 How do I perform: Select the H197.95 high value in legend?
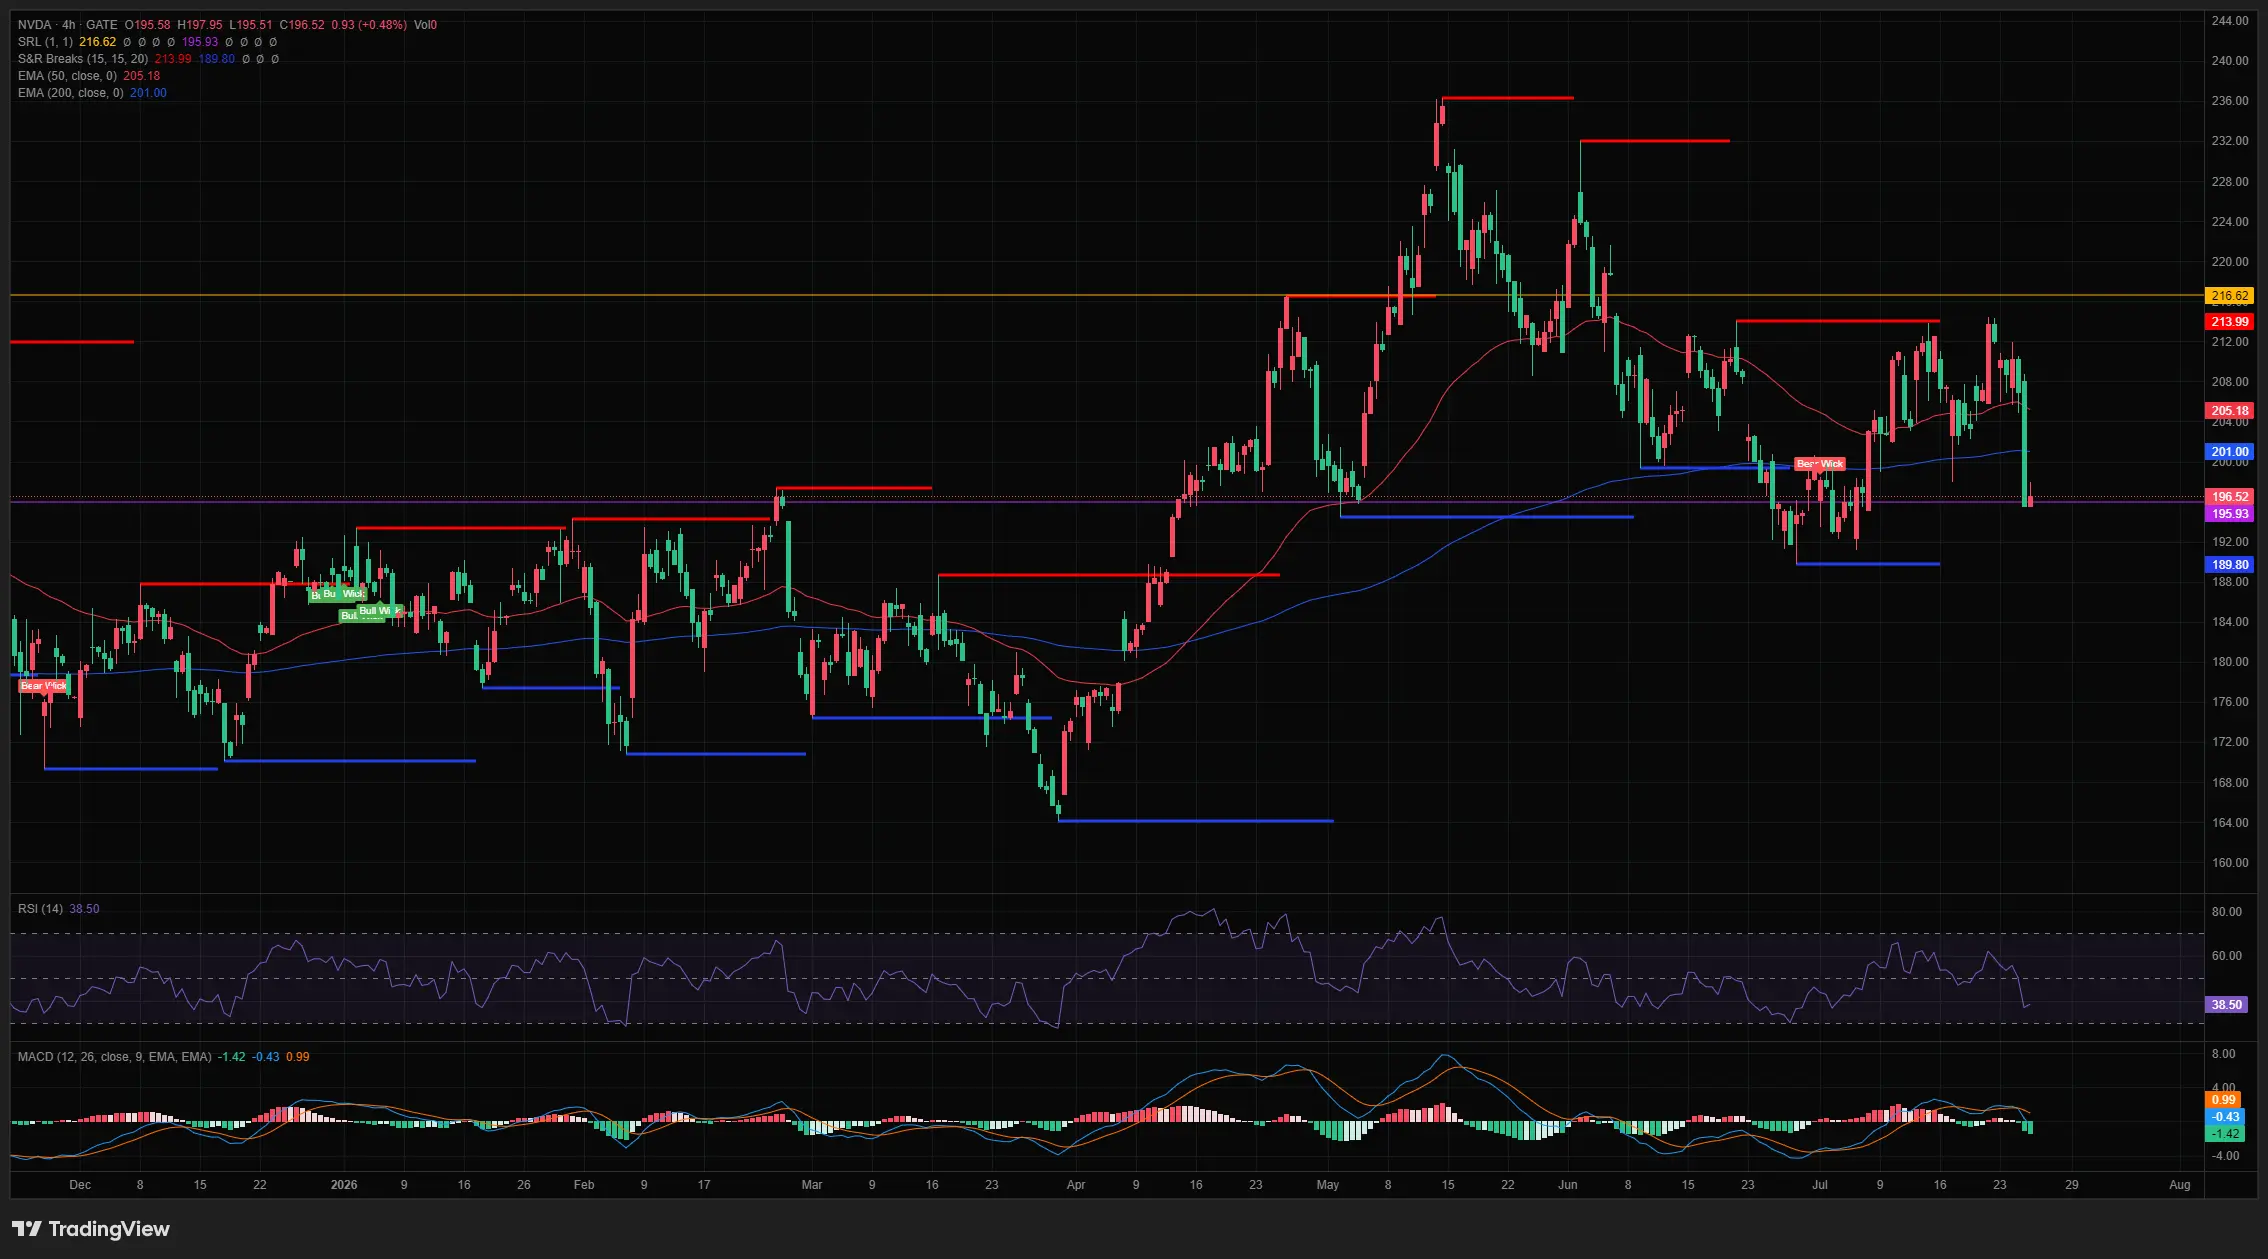point(200,25)
